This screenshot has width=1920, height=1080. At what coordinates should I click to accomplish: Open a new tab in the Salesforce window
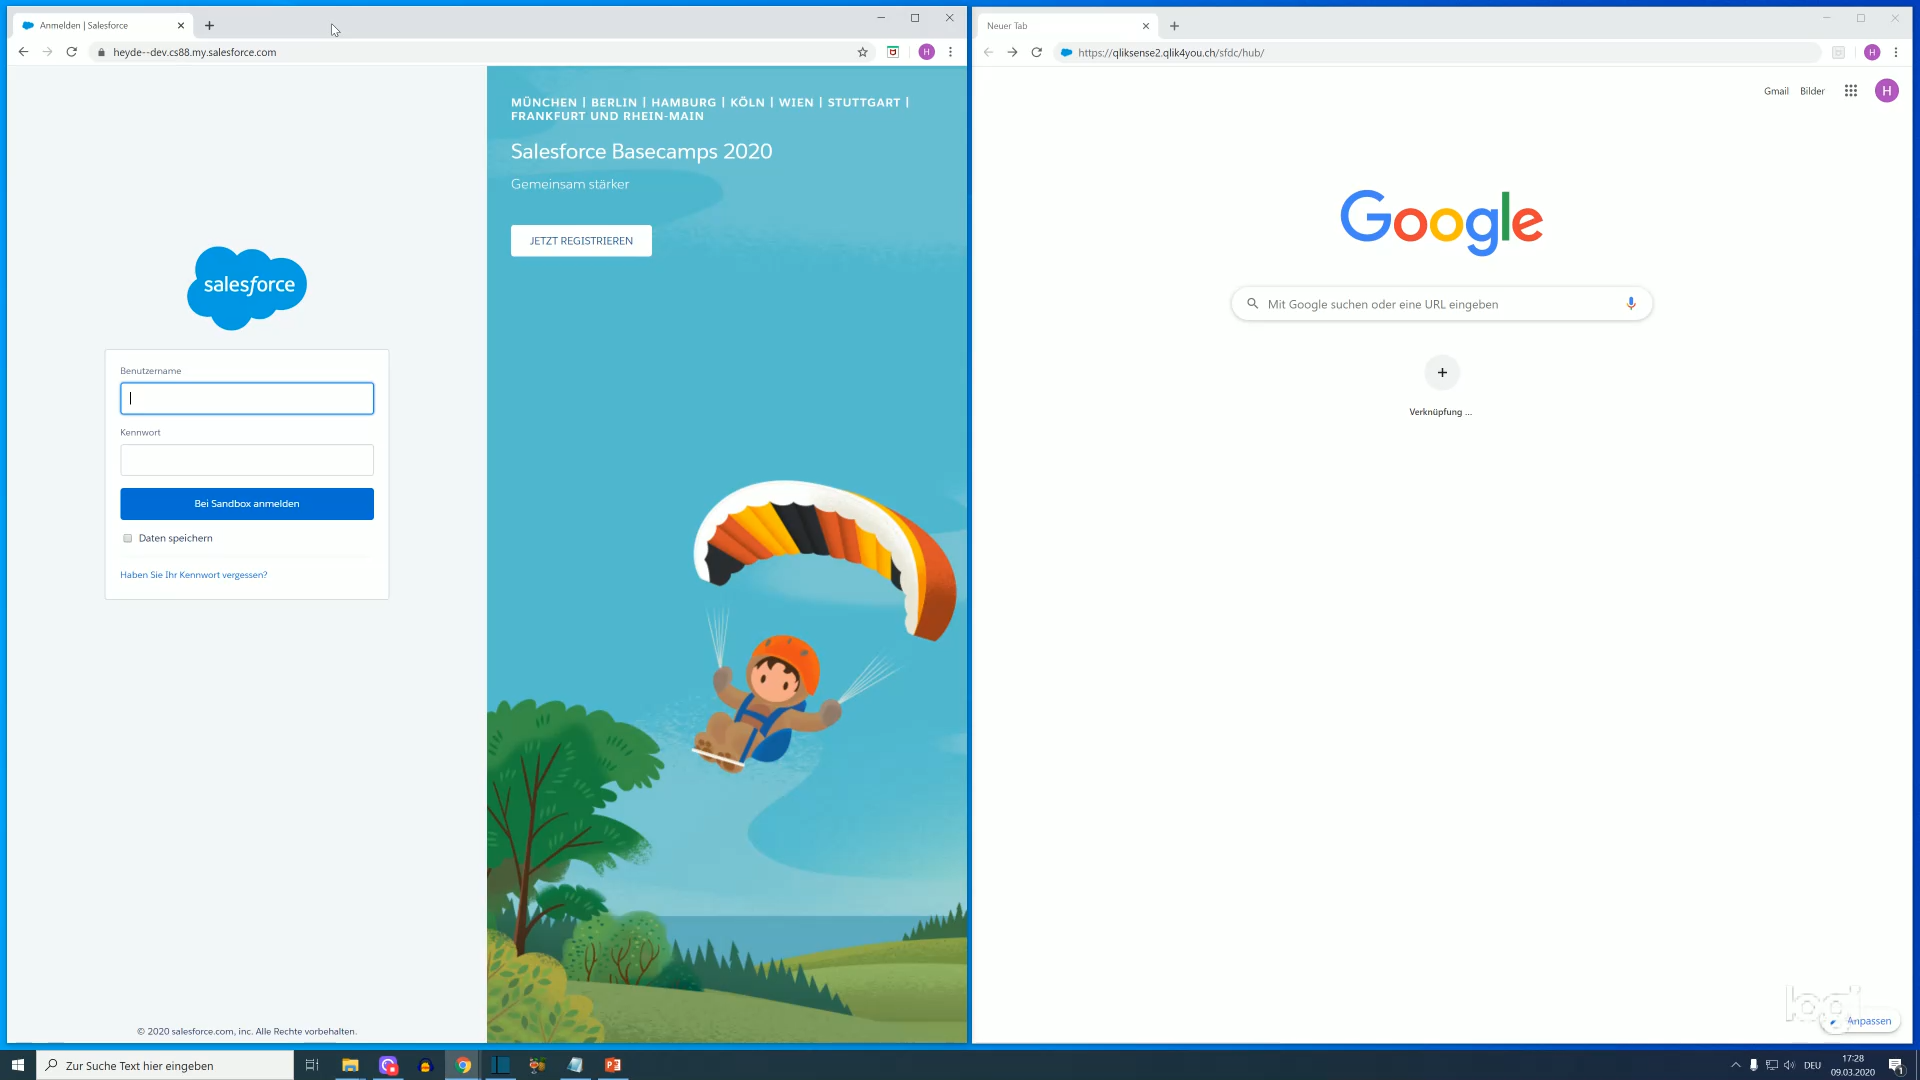click(209, 25)
